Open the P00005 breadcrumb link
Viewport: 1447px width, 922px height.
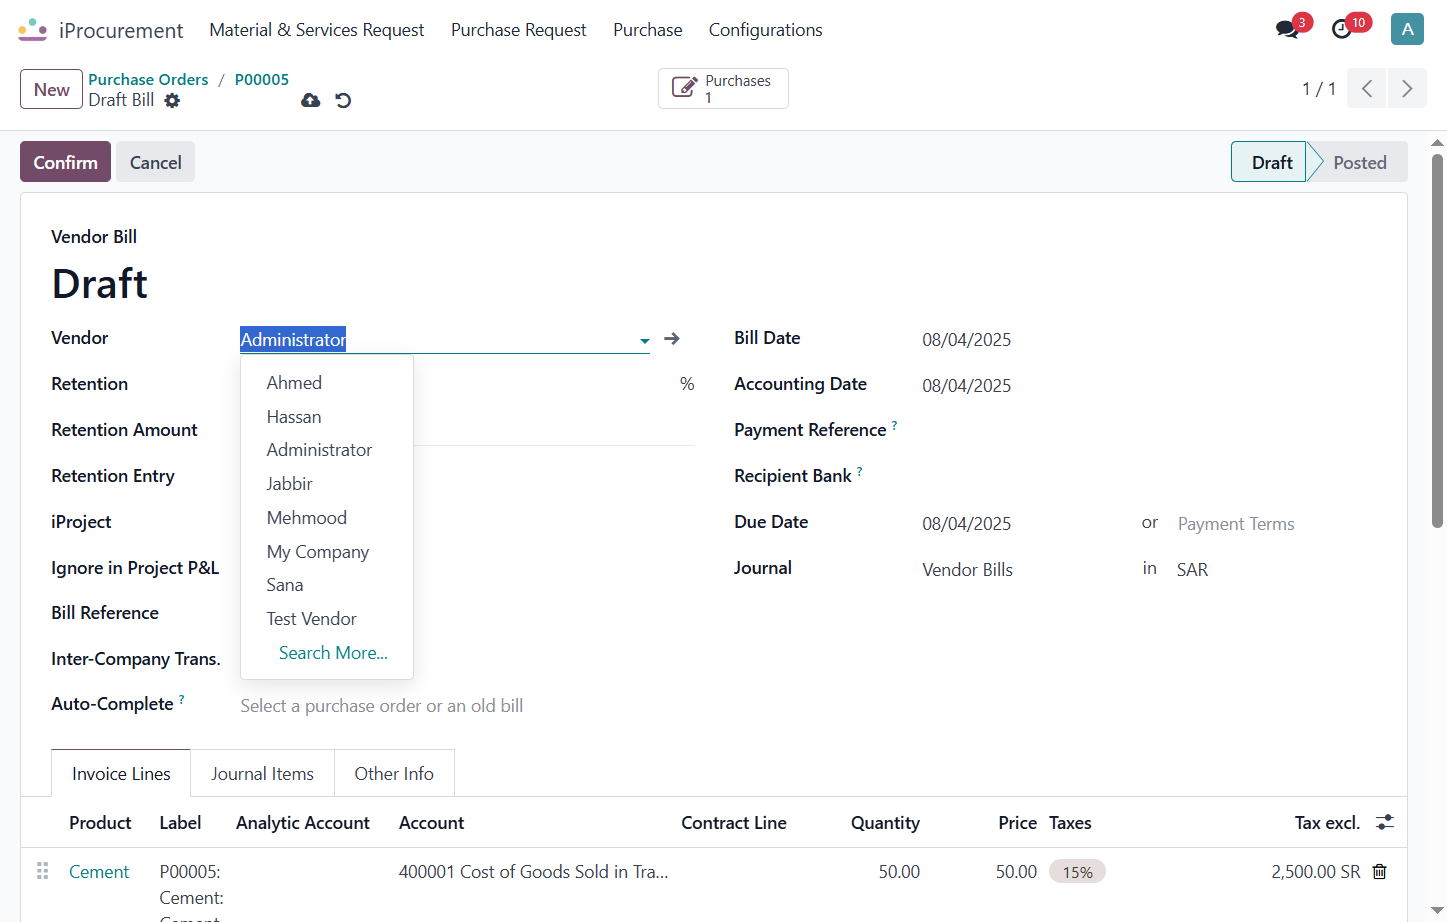click(x=262, y=79)
